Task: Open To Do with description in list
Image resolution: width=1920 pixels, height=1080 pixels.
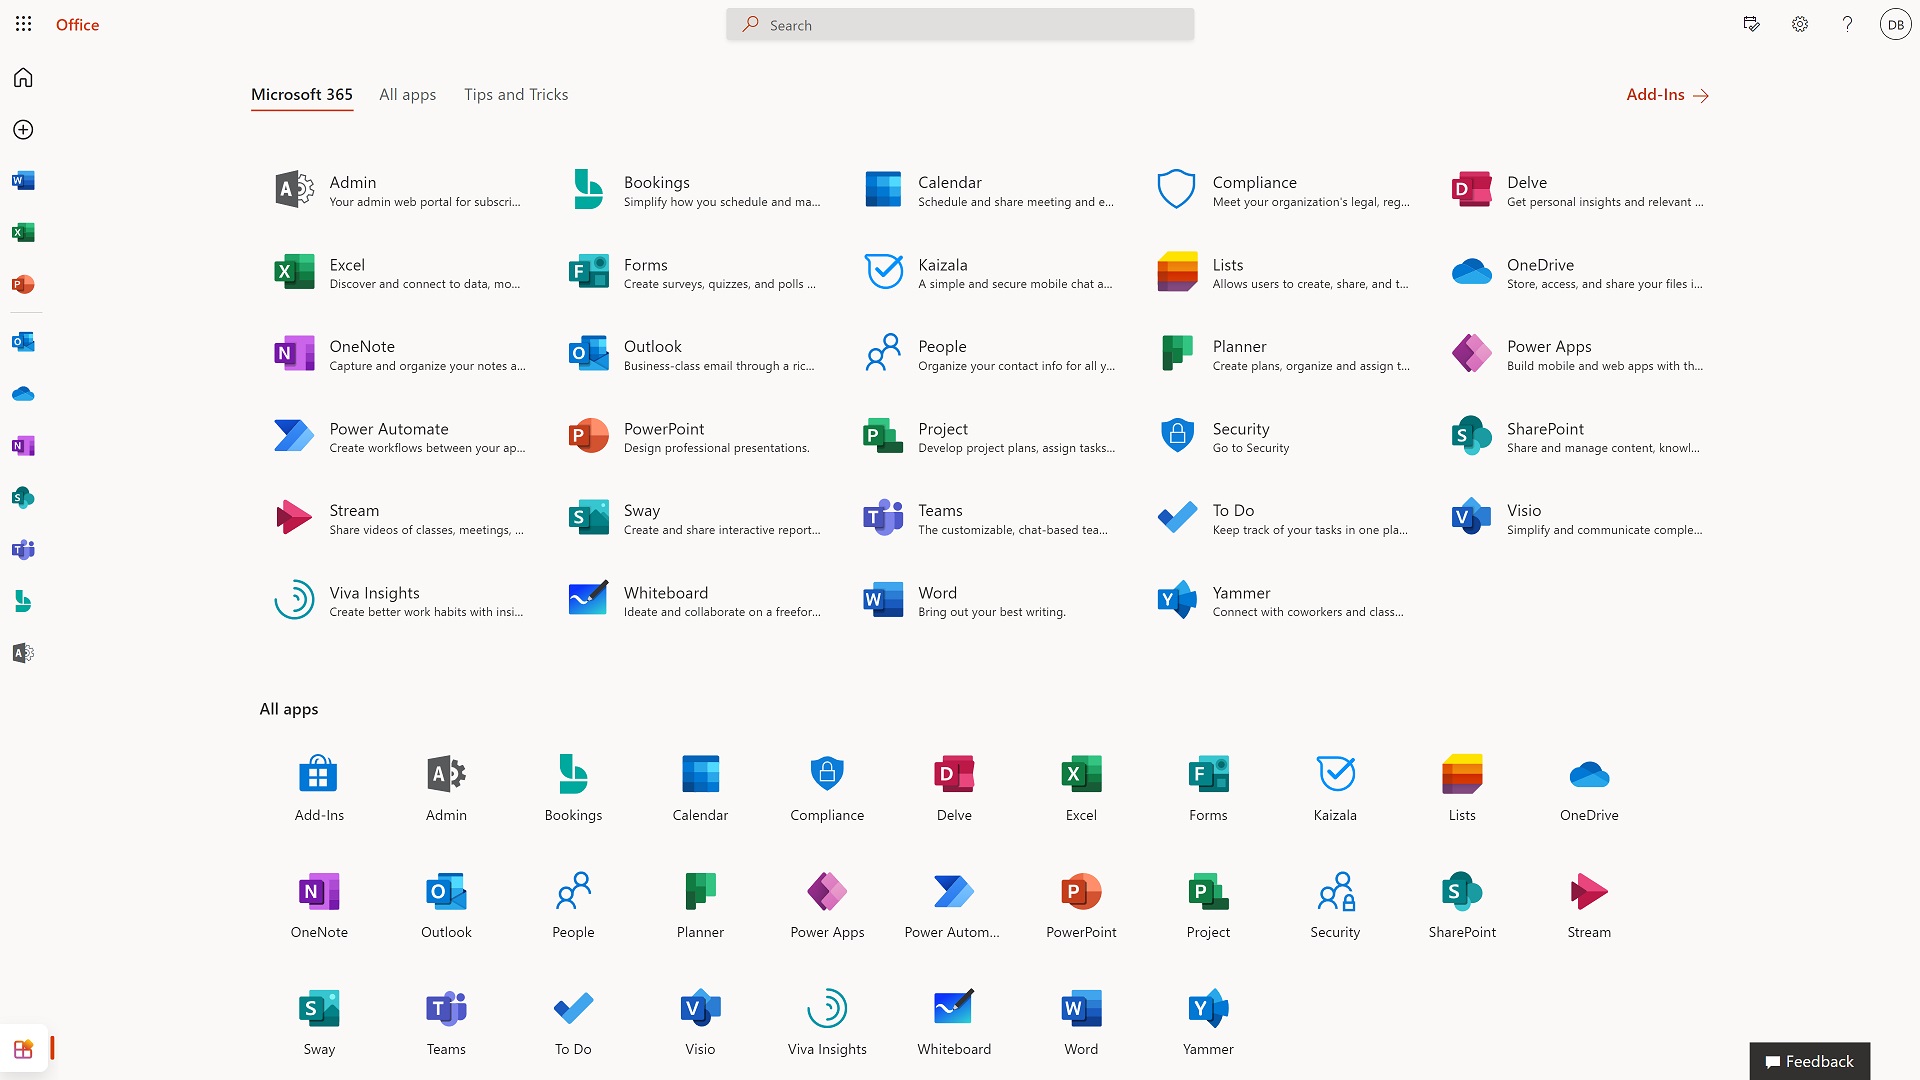Action: pyautogui.click(x=1284, y=518)
